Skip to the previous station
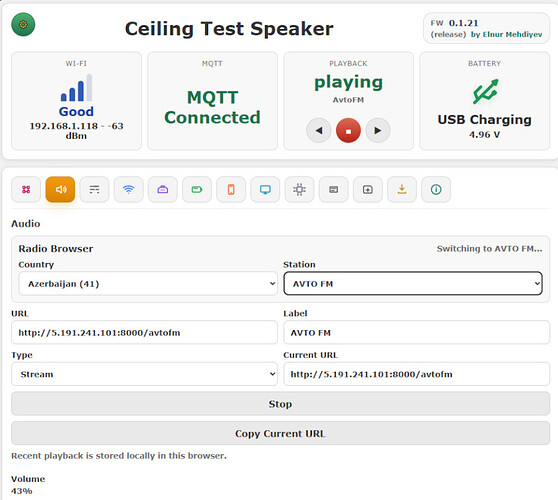Screen dimensions: 558x500 click(x=319, y=131)
